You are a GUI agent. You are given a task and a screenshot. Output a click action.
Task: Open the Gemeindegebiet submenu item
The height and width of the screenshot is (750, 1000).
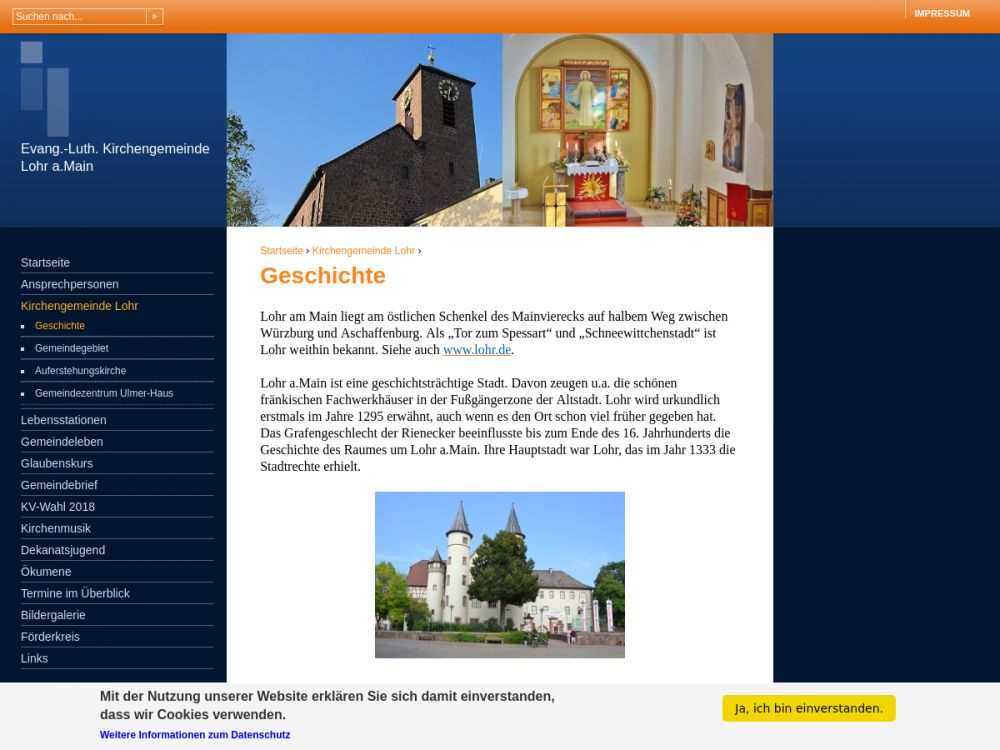pyautogui.click(x=71, y=348)
